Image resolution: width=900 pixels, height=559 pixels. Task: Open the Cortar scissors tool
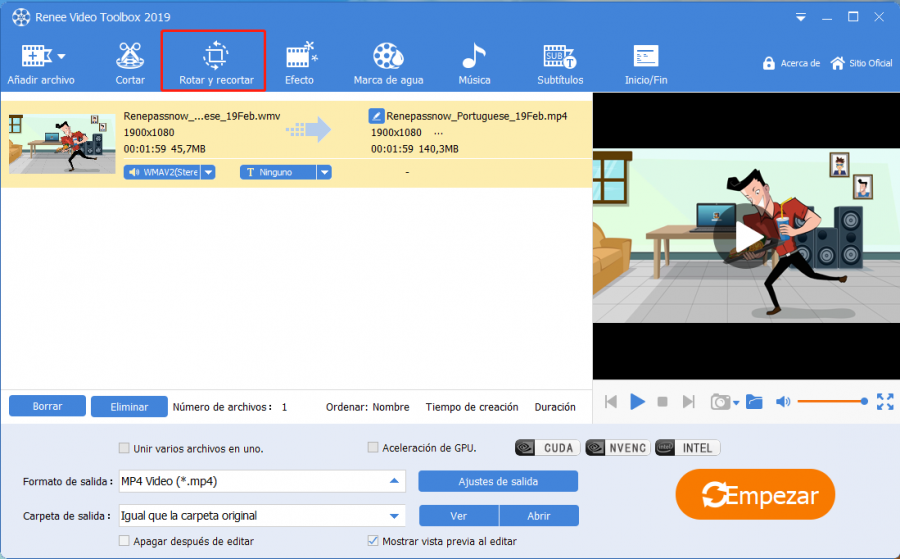click(130, 64)
